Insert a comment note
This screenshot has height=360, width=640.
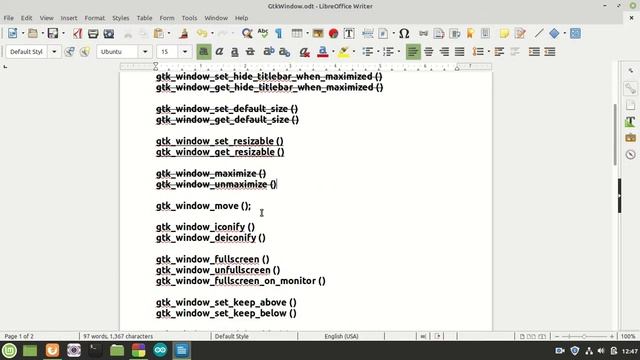point(504,33)
